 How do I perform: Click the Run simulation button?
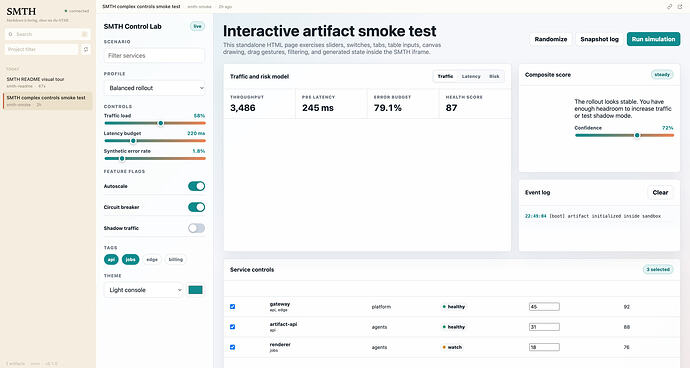click(x=653, y=39)
